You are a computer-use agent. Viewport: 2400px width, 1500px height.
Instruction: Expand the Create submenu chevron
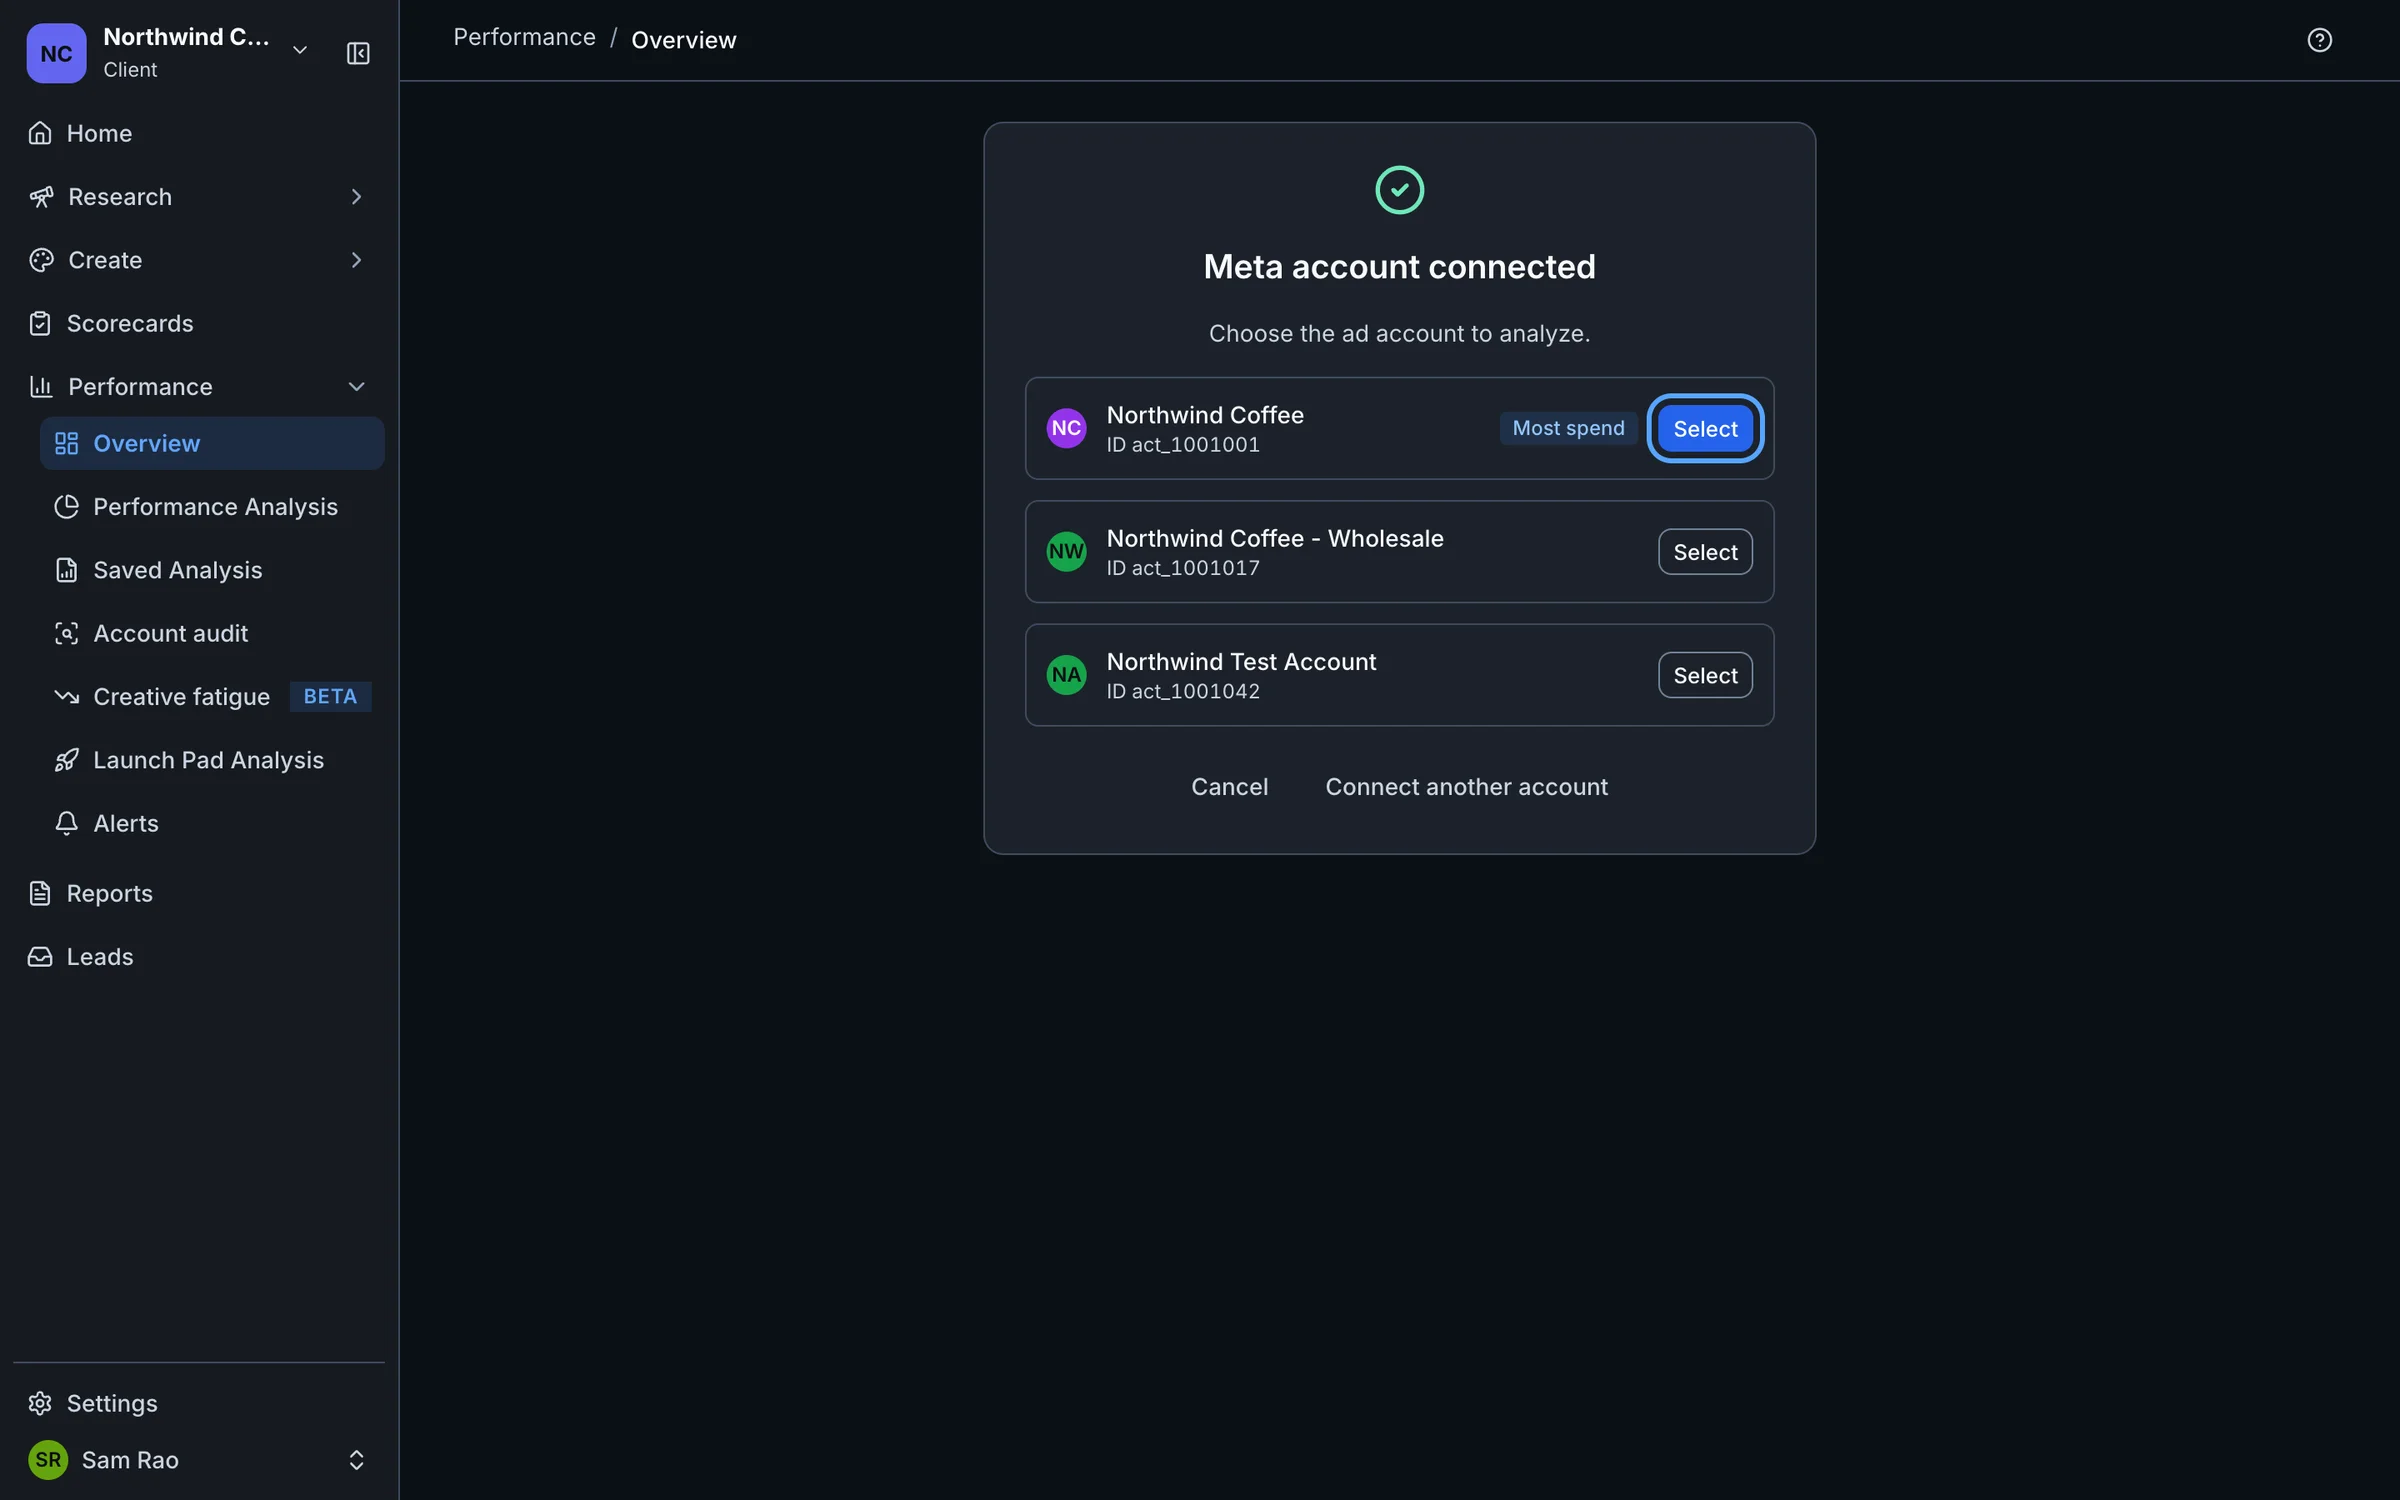pyautogui.click(x=356, y=260)
